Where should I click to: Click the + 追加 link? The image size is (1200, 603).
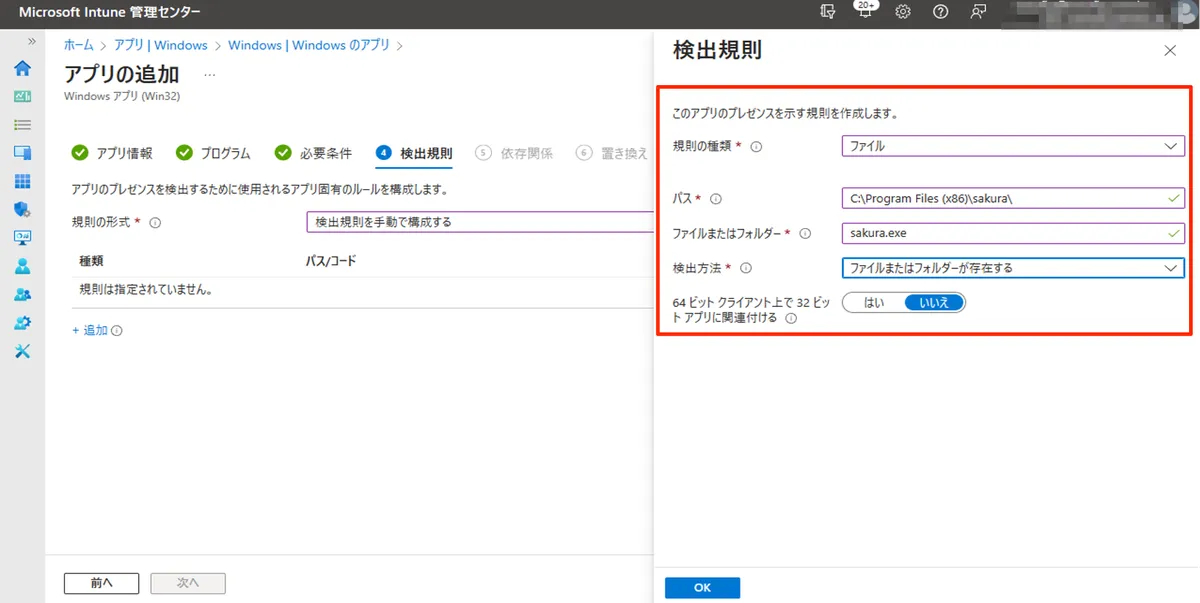tap(90, 330)
